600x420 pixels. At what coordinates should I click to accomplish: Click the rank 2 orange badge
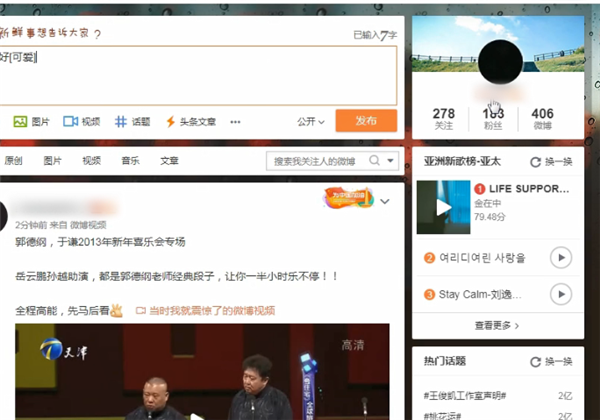429,258
